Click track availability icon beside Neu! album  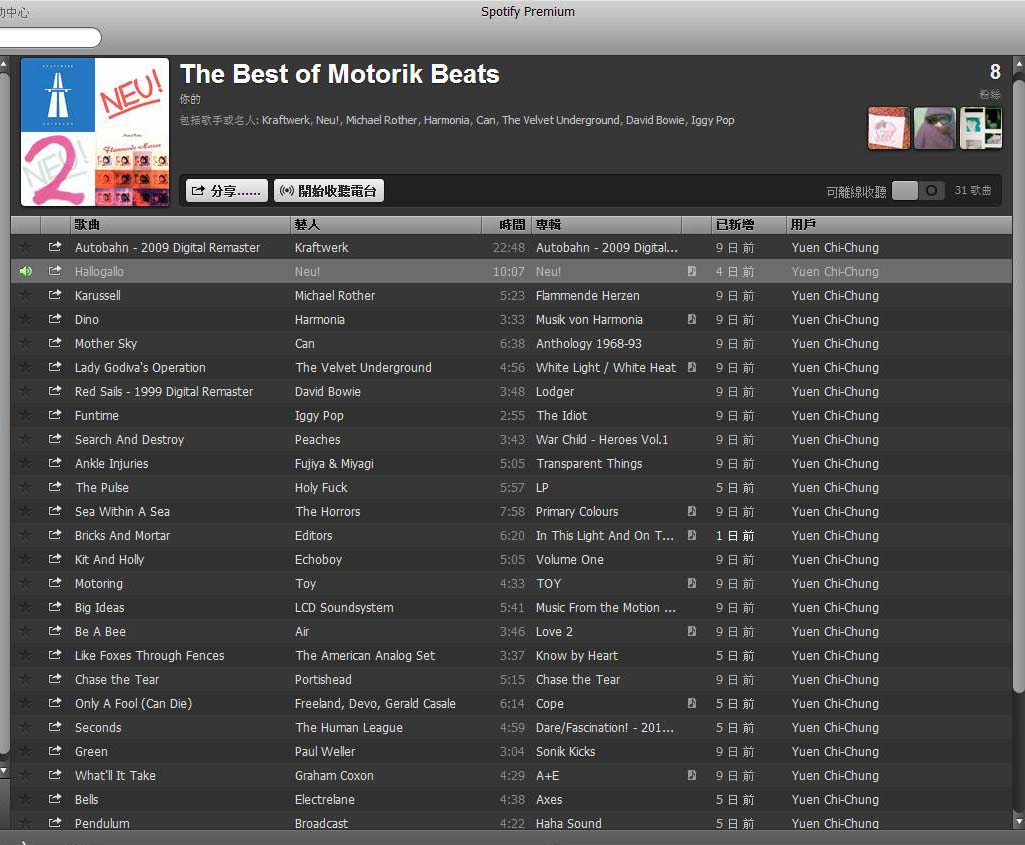click(x=690, y=271)
